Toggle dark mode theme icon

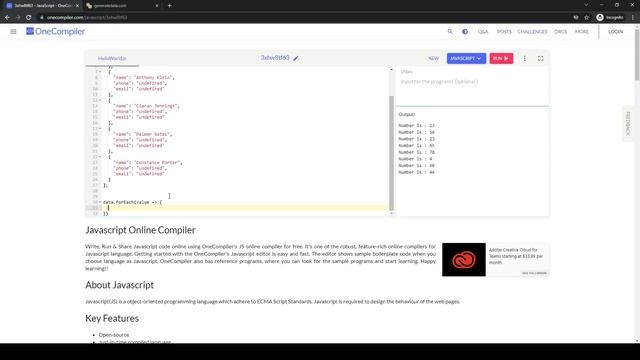tap(465, 31)
